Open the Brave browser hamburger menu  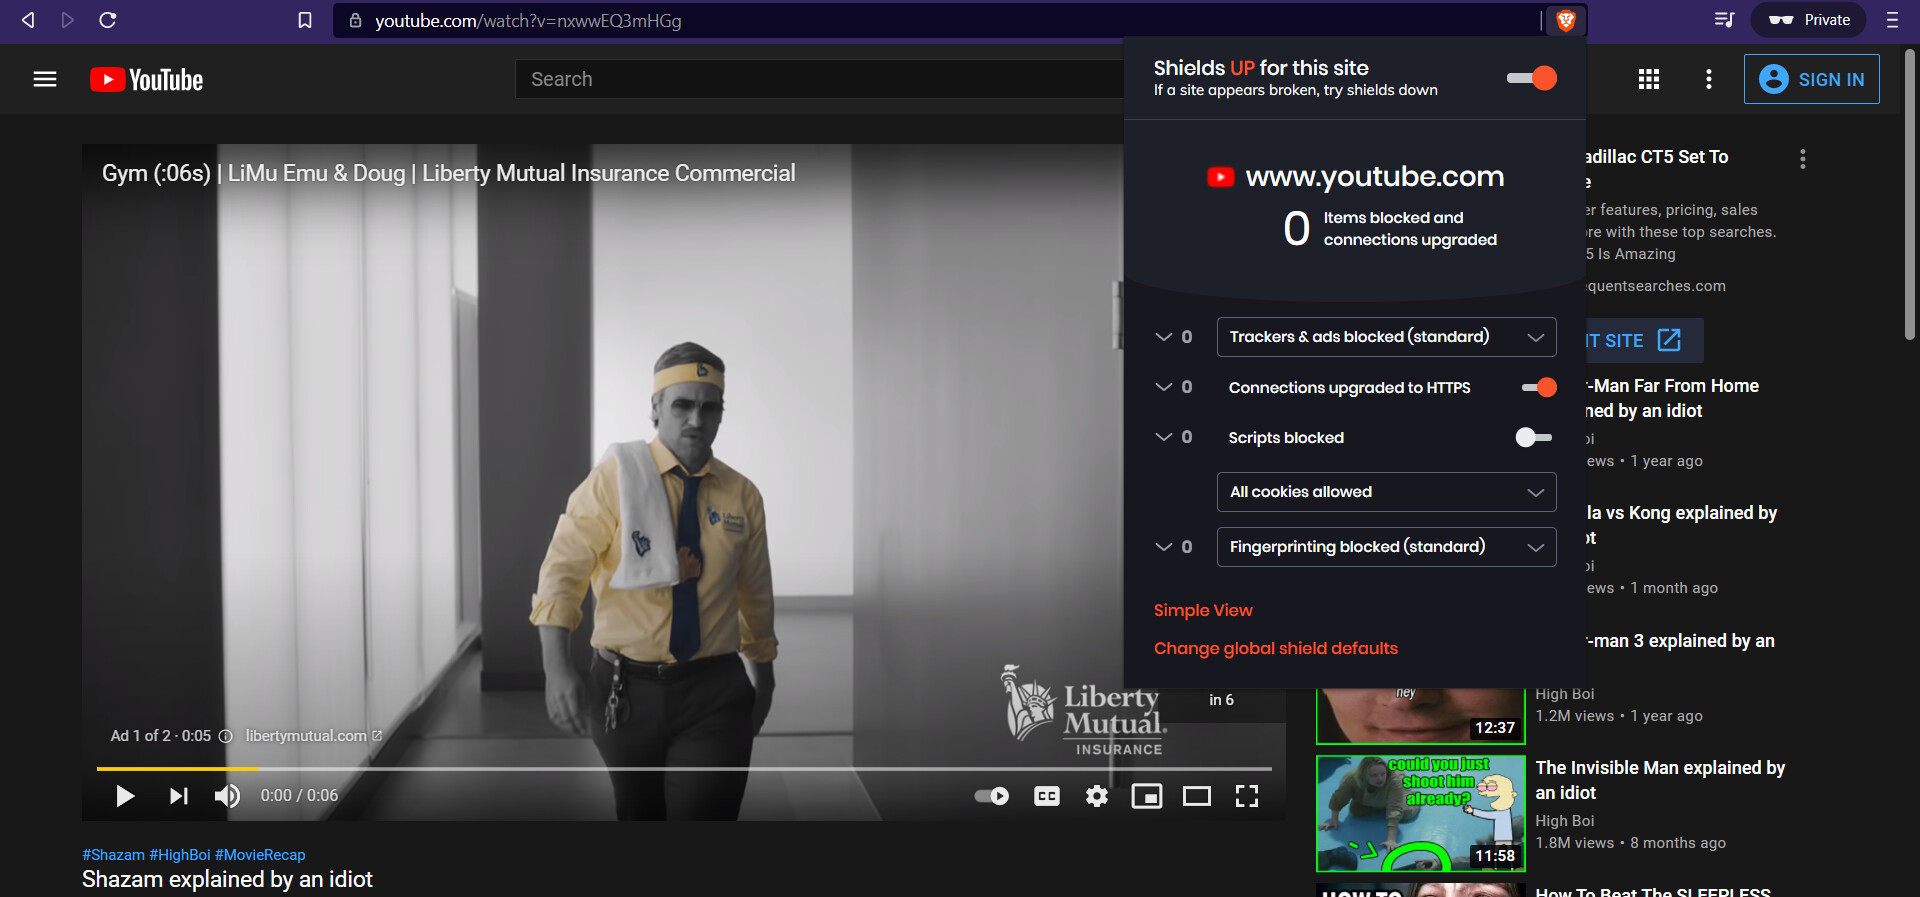point(1892,20)
